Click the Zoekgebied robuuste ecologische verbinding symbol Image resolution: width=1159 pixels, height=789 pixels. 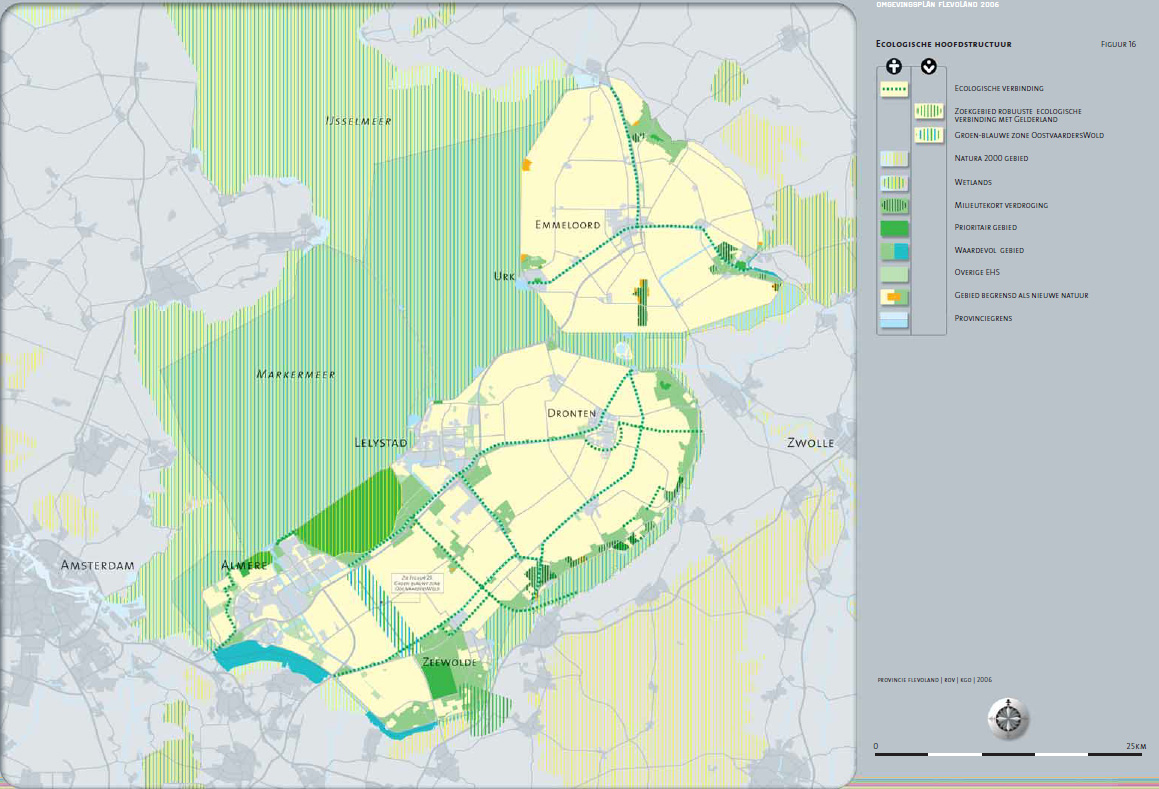[x=929, y=112]
